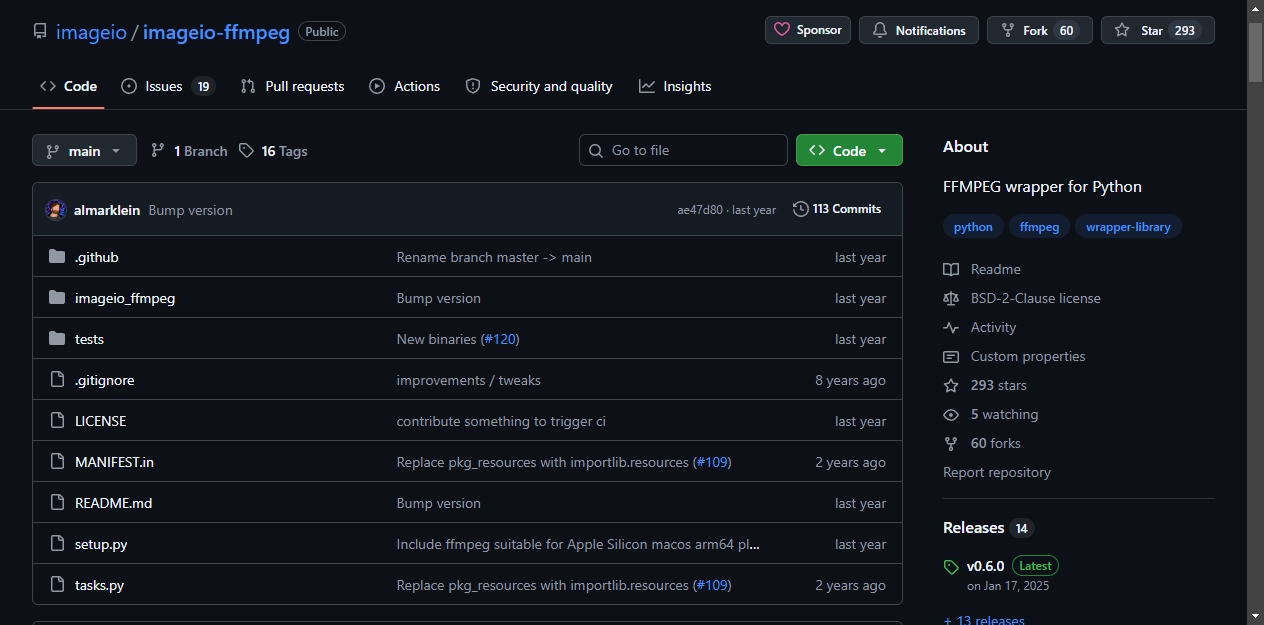Select the ffmpeg topic tag
Image resolution: width=1264 pixels, height=625 pixels.
point(1039,227)
